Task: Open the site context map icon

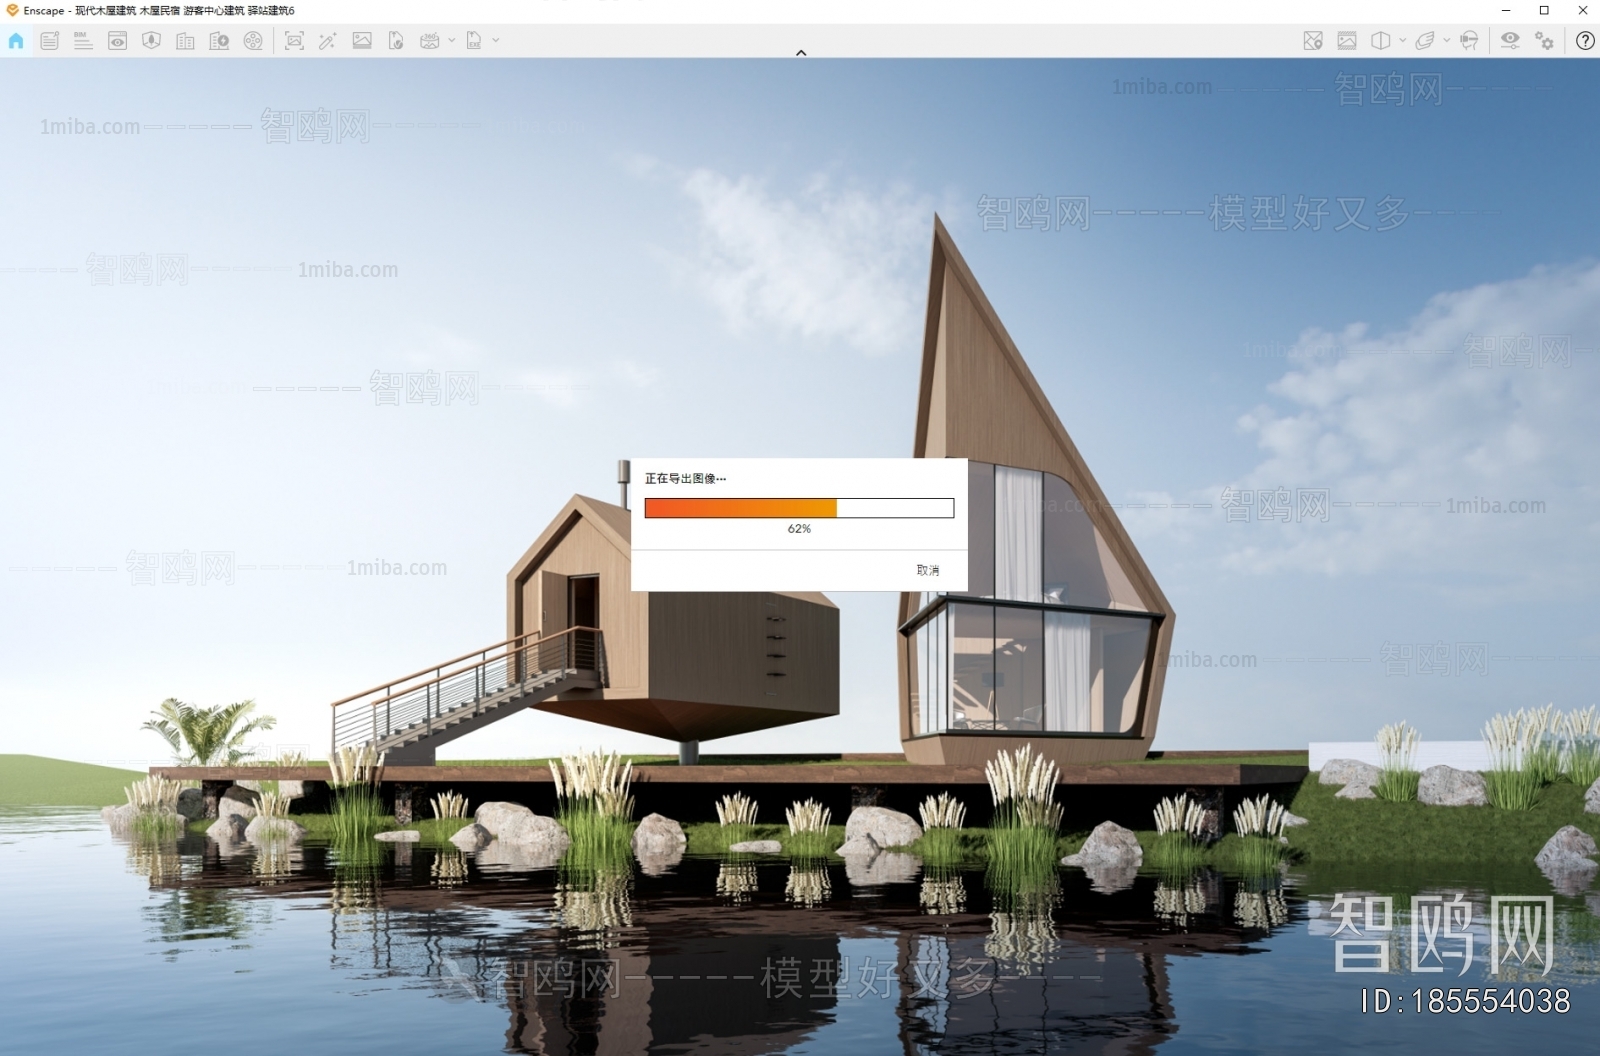Action: 1313,41
